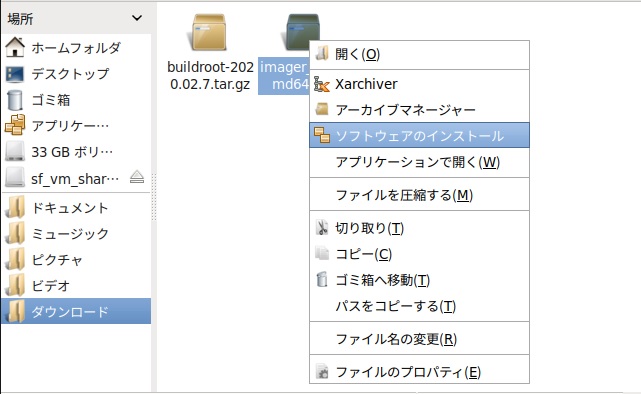Choose 開く(O) from the context menu
Image resolution: width=641 pixels, height=394 pixels.
[x=419, y=54]
